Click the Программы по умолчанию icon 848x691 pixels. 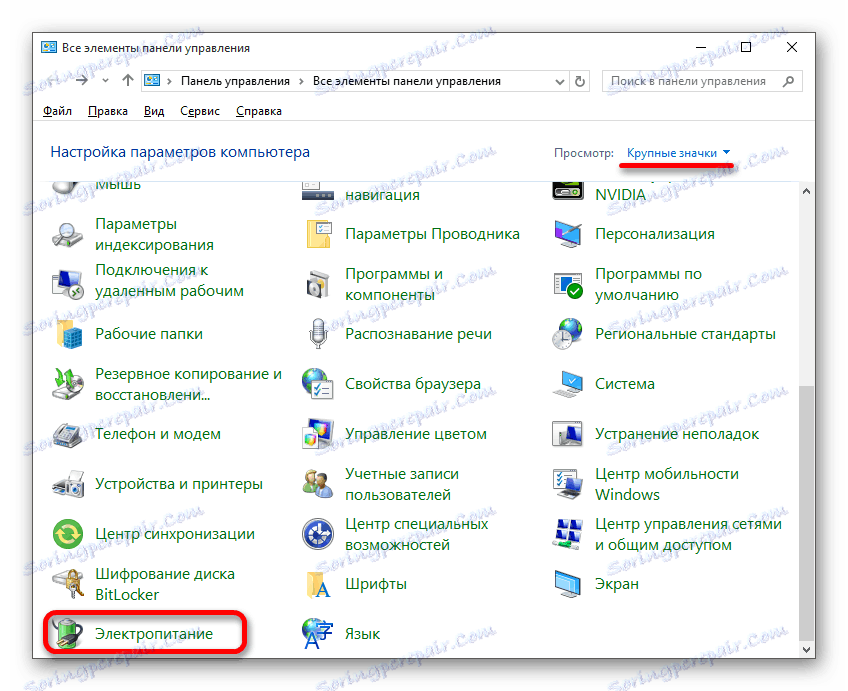coord(567,284)
